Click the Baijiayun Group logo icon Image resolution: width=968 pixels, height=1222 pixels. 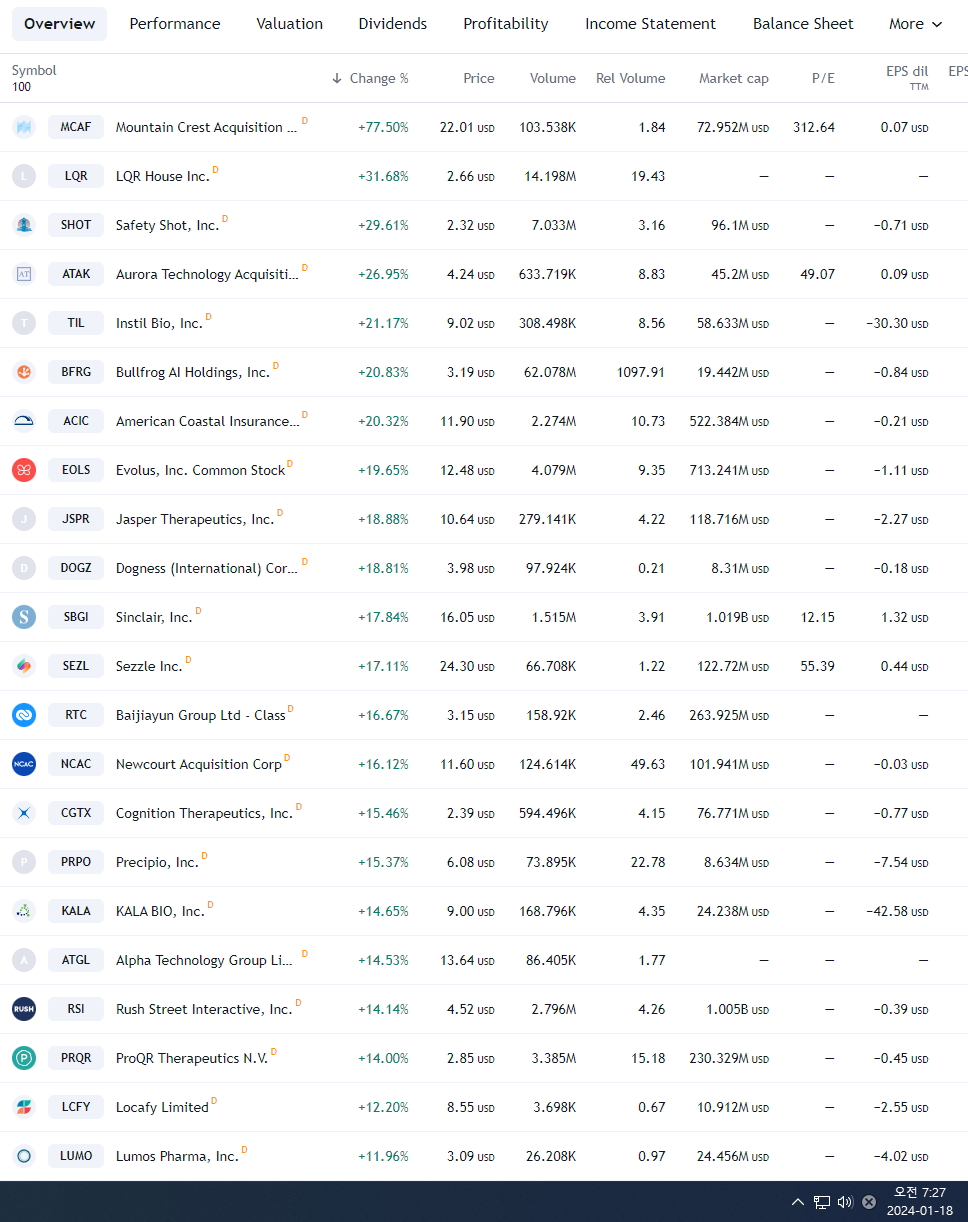click(x=24, y=715)
